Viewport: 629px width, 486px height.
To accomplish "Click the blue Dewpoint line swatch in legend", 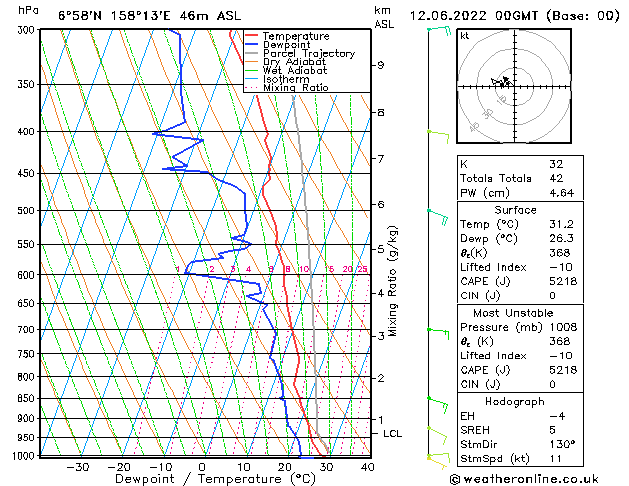I will 252,45.
